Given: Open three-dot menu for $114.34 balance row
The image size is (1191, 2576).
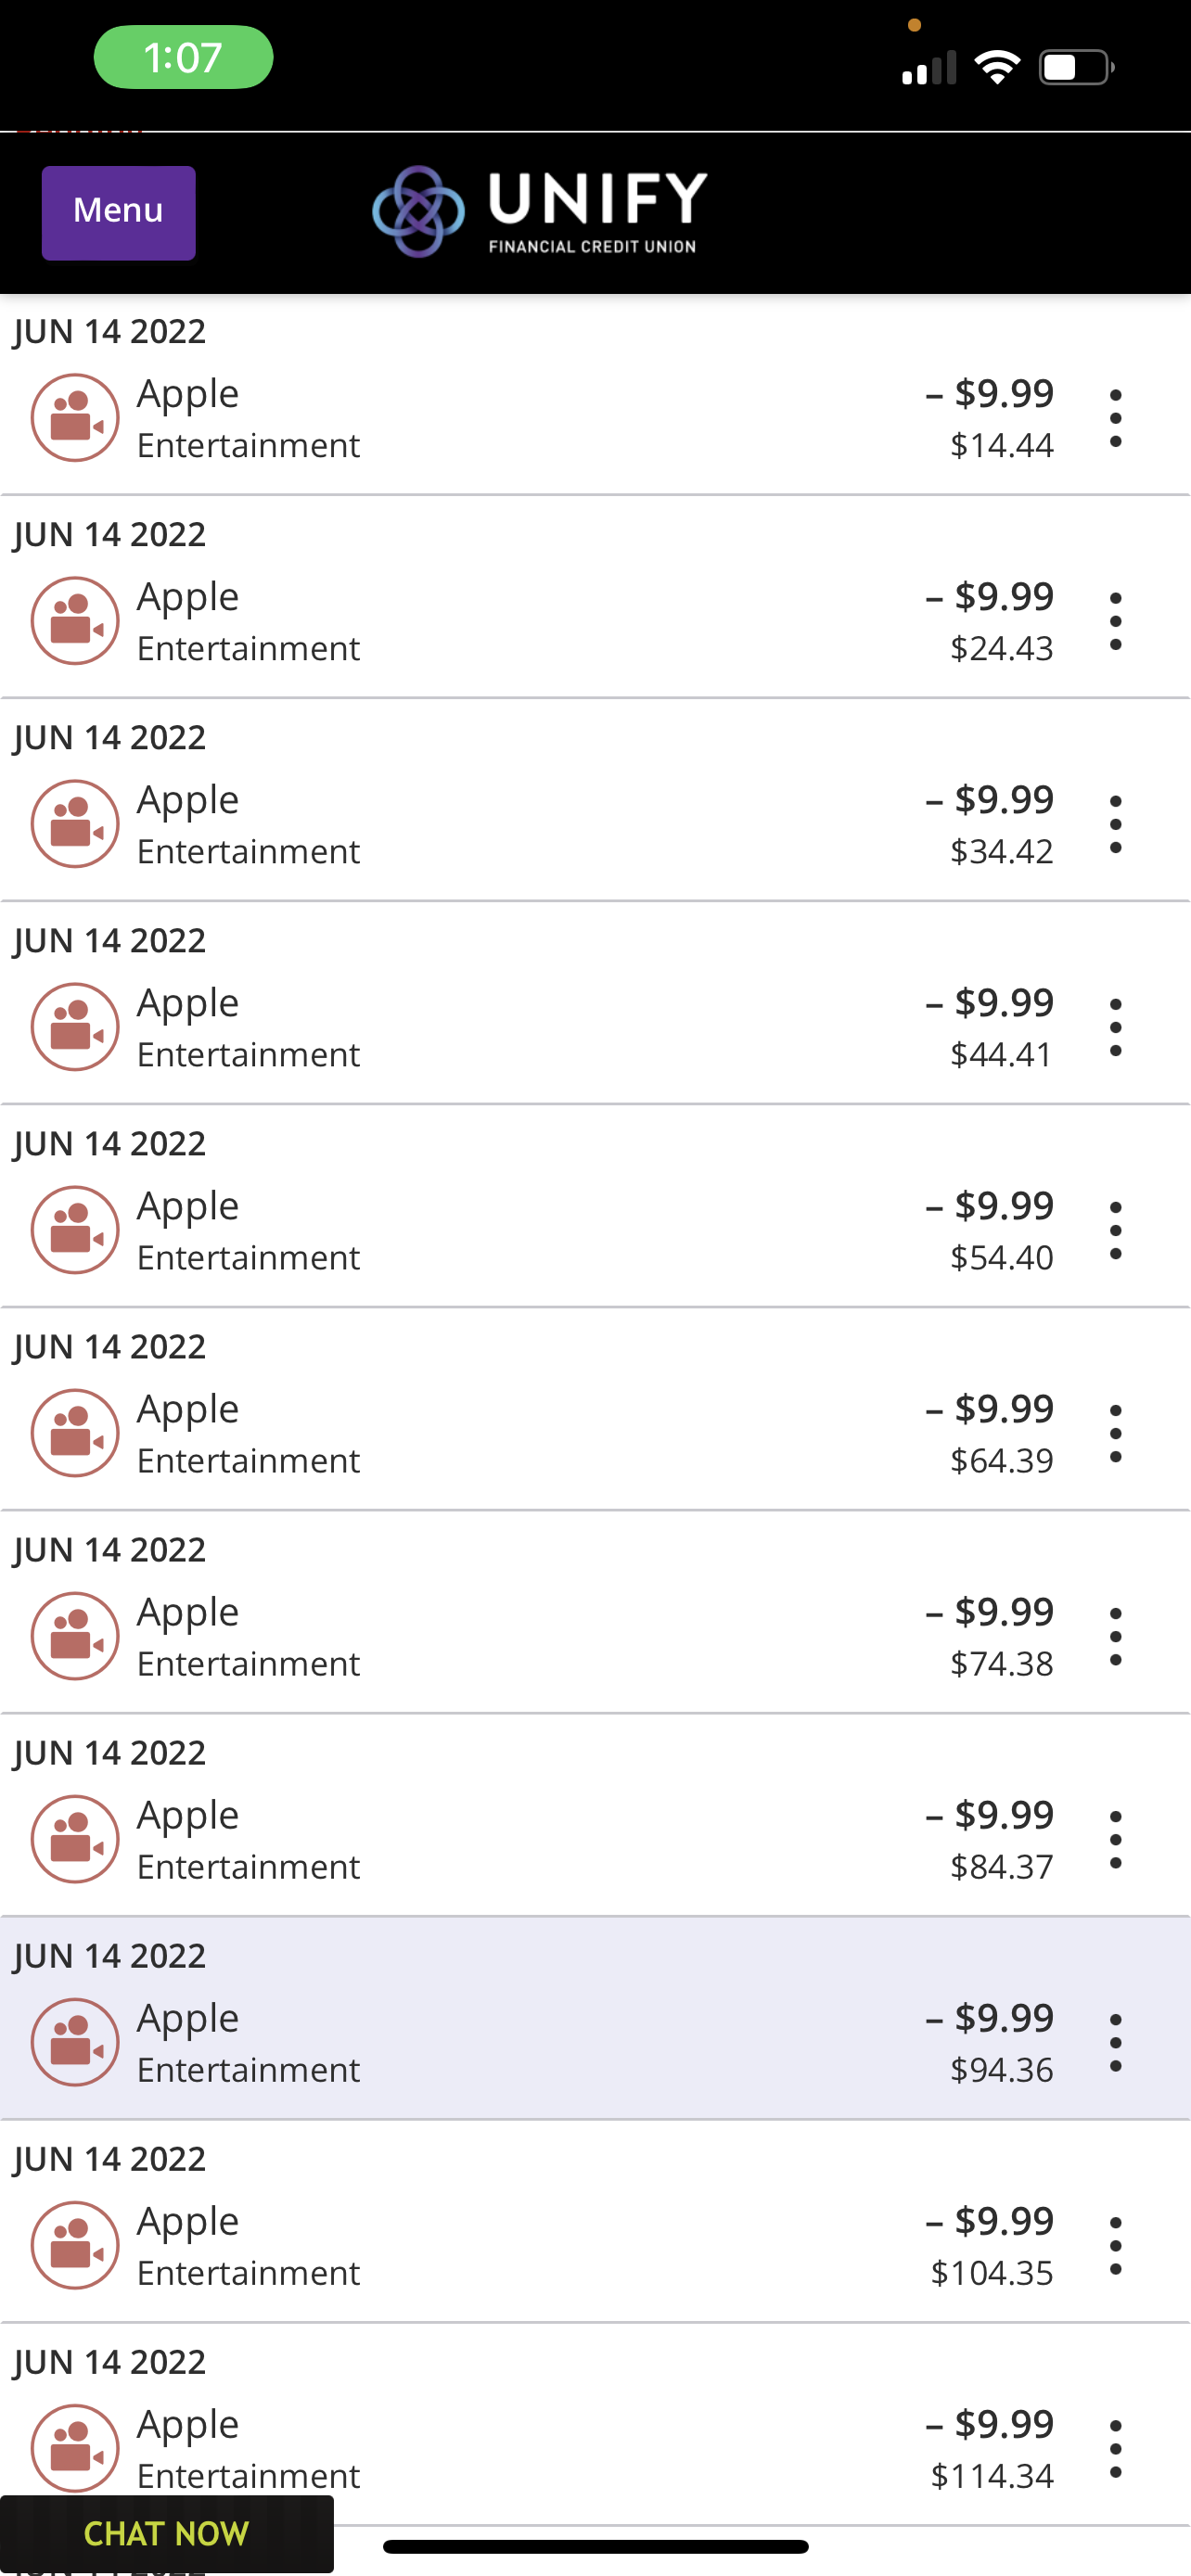Looking at the screenshot, I should point(1115,2448).
